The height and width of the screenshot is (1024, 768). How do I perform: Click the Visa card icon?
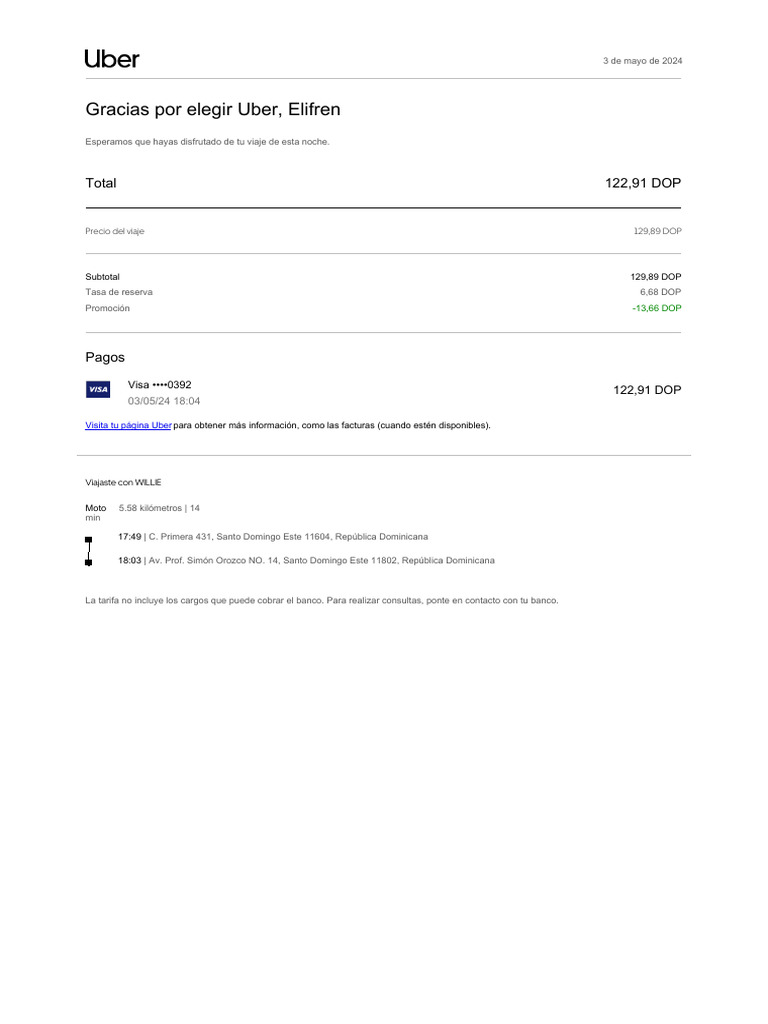click(98, 389)
